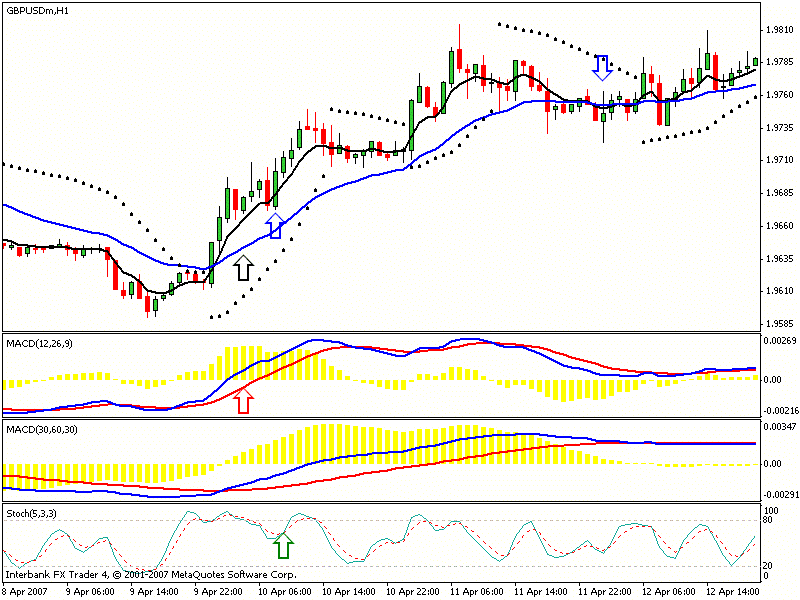The height and width of the screenshot is (600, 800).
Task: Click the 80 level on Stochastic scale
Action: [768, 520]
